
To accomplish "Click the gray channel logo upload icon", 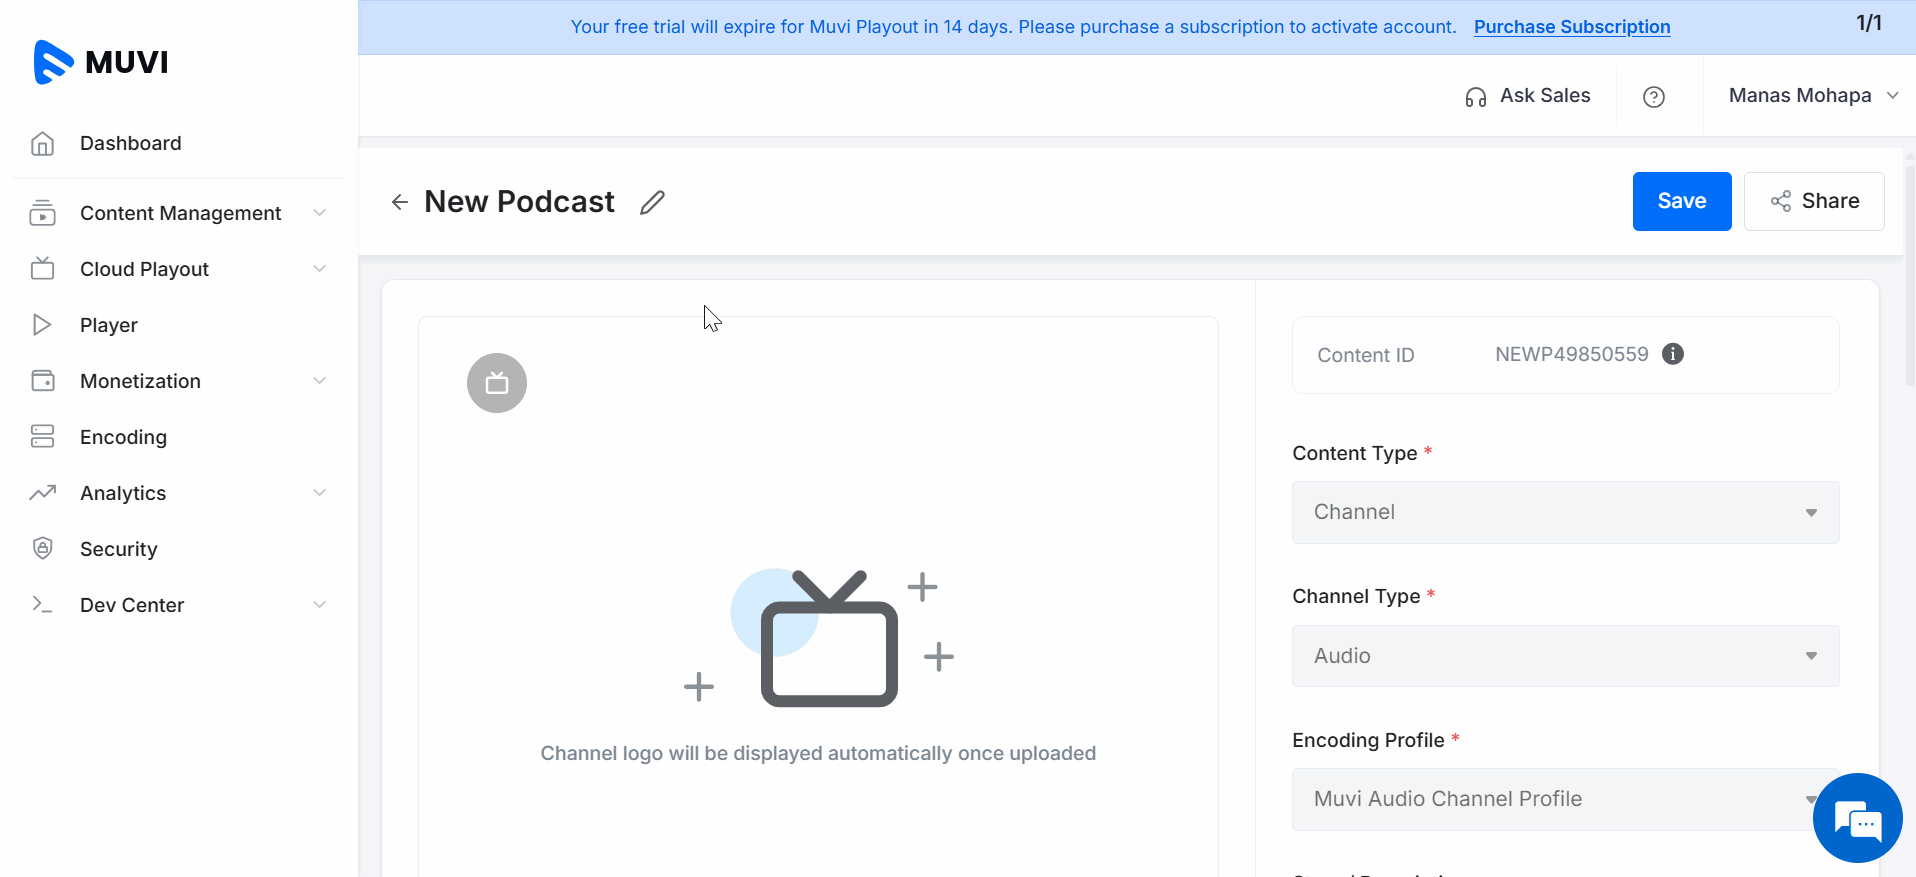I will point(497,383).
